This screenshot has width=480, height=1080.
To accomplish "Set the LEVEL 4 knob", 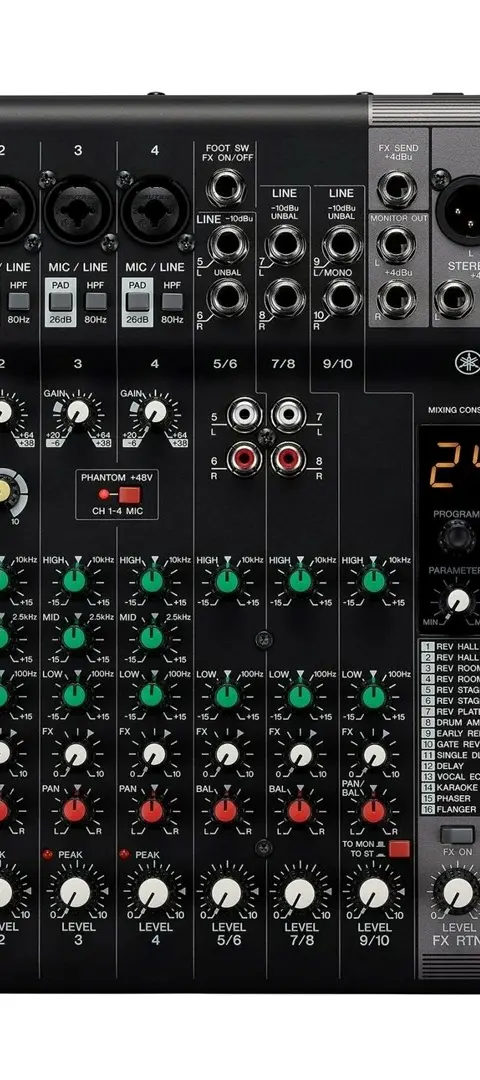I will (x=153, y=893).
